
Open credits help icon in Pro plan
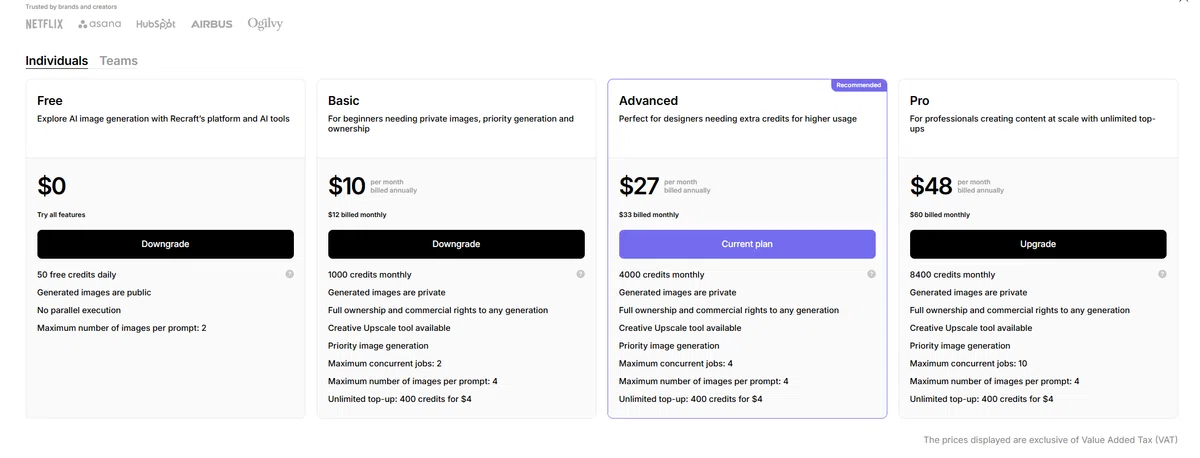tap(1162, 274)
